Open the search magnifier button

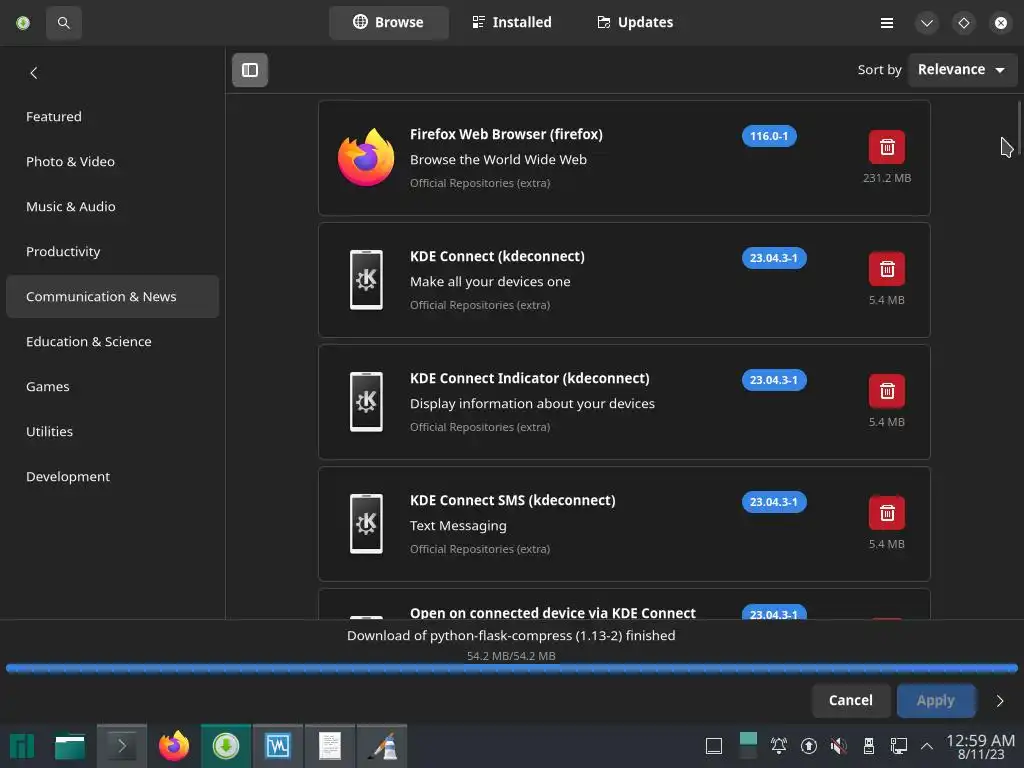coord(63,23)
